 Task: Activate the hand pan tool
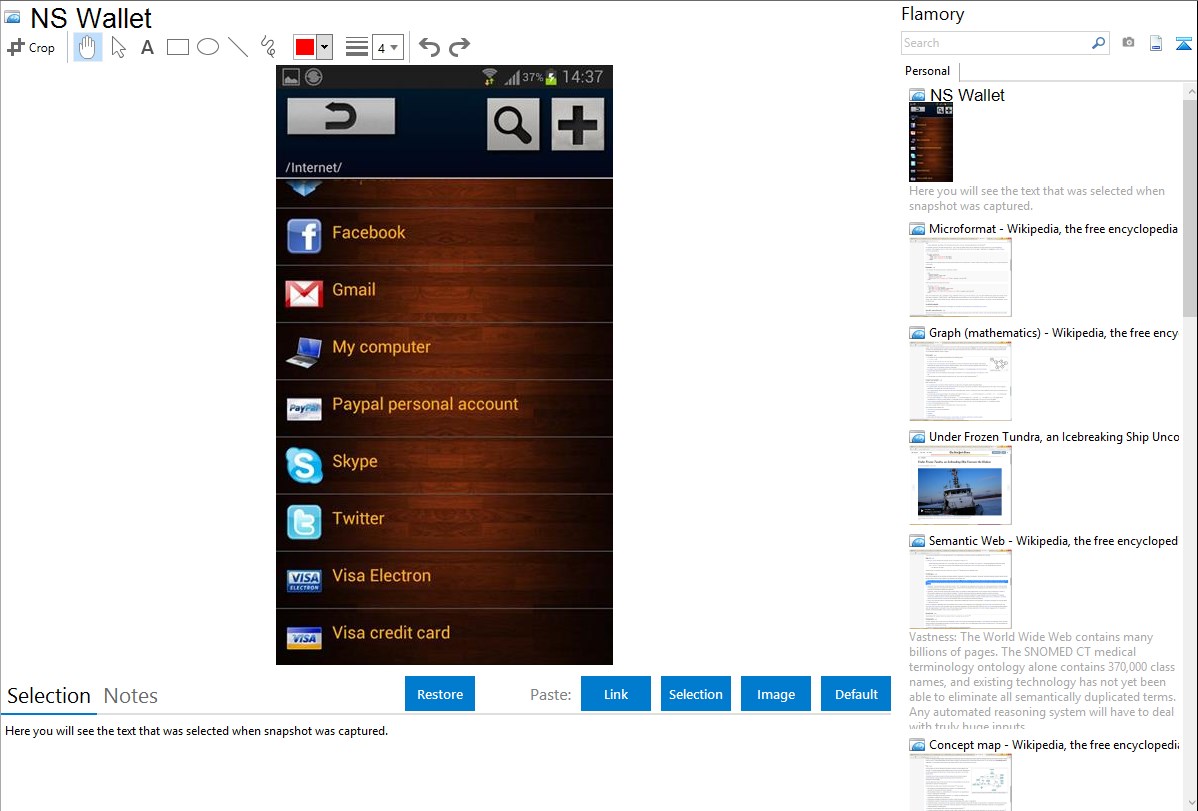click(87, 47)
